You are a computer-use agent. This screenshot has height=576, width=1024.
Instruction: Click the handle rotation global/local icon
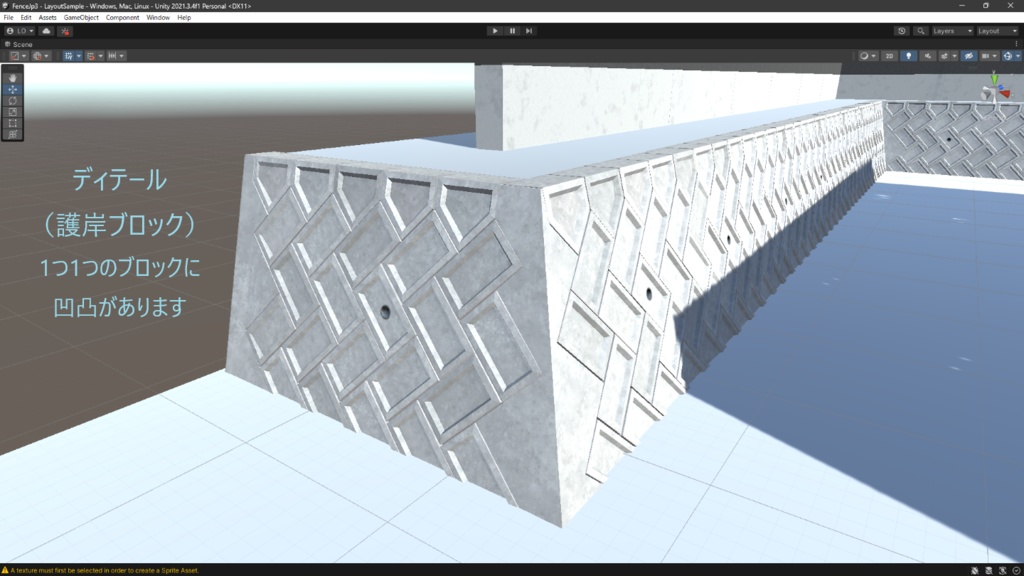(x=37, y=56)
